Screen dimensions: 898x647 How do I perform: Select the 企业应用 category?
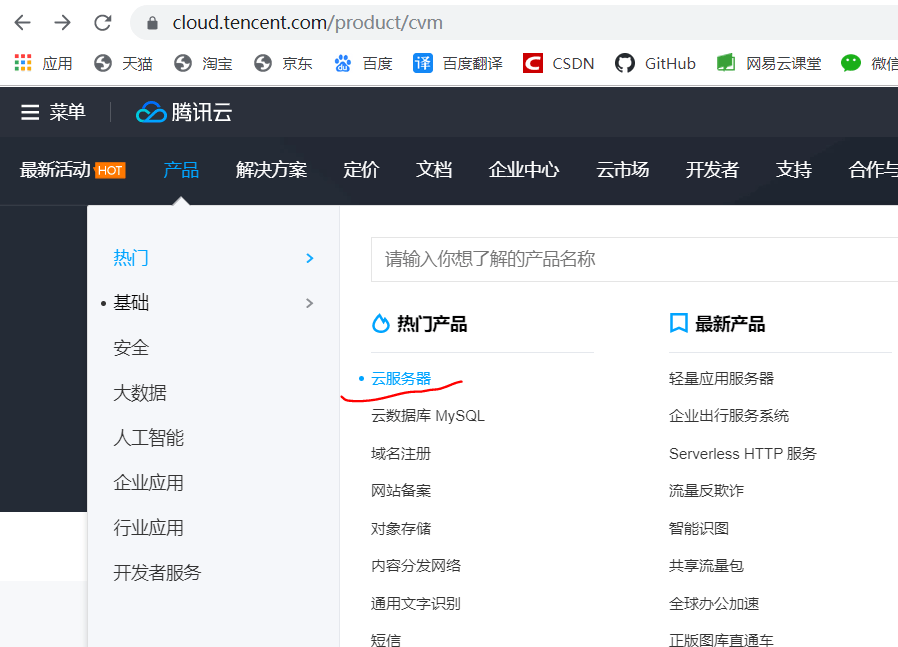(x=148, y=483)
